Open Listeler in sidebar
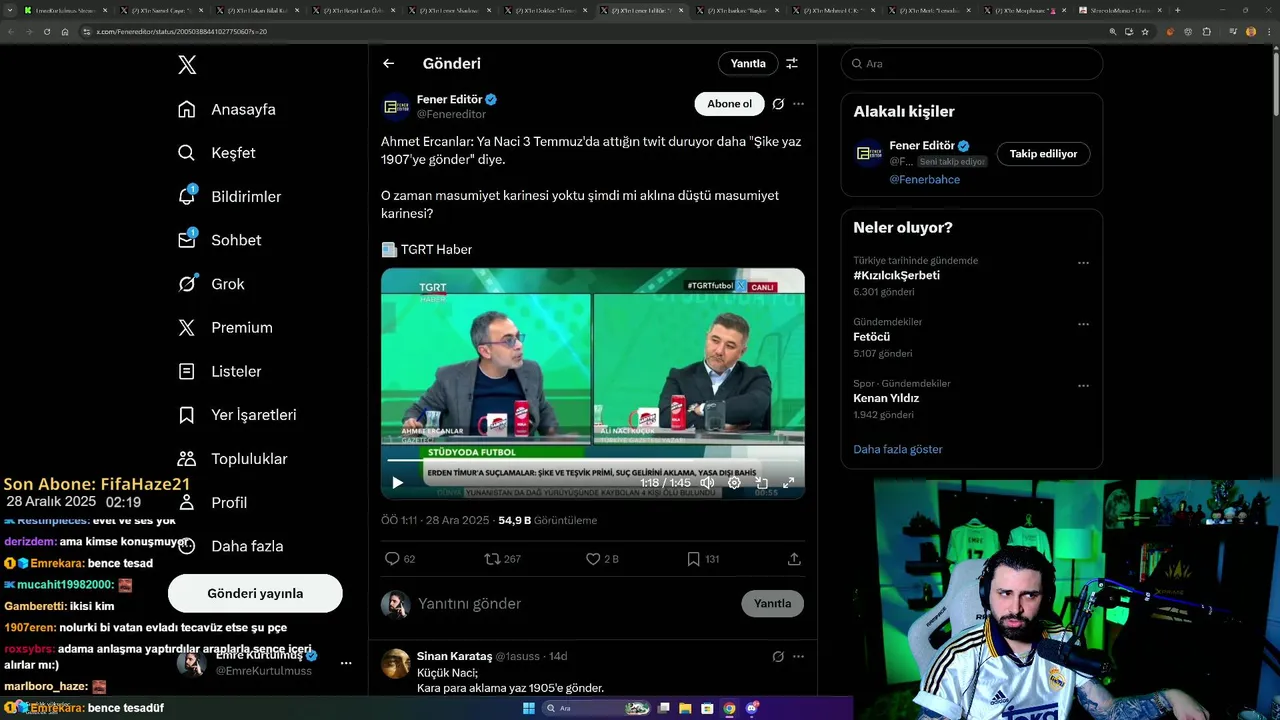1280x720 pixels. pyautogui.click(x=219, y=371)
